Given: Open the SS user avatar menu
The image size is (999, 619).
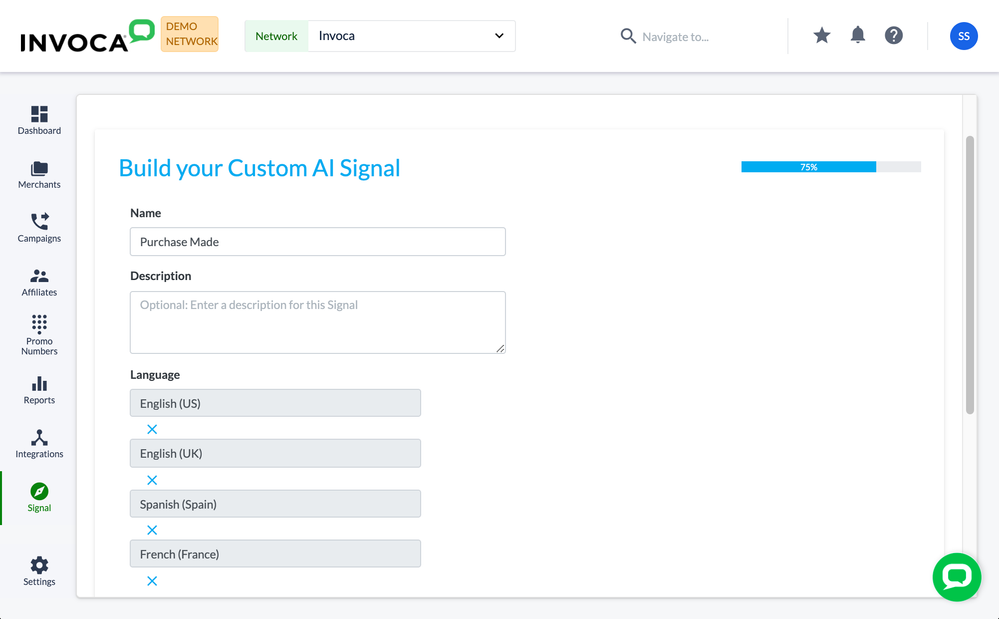Looking at the screenshot, I should (x=963, y=36).
